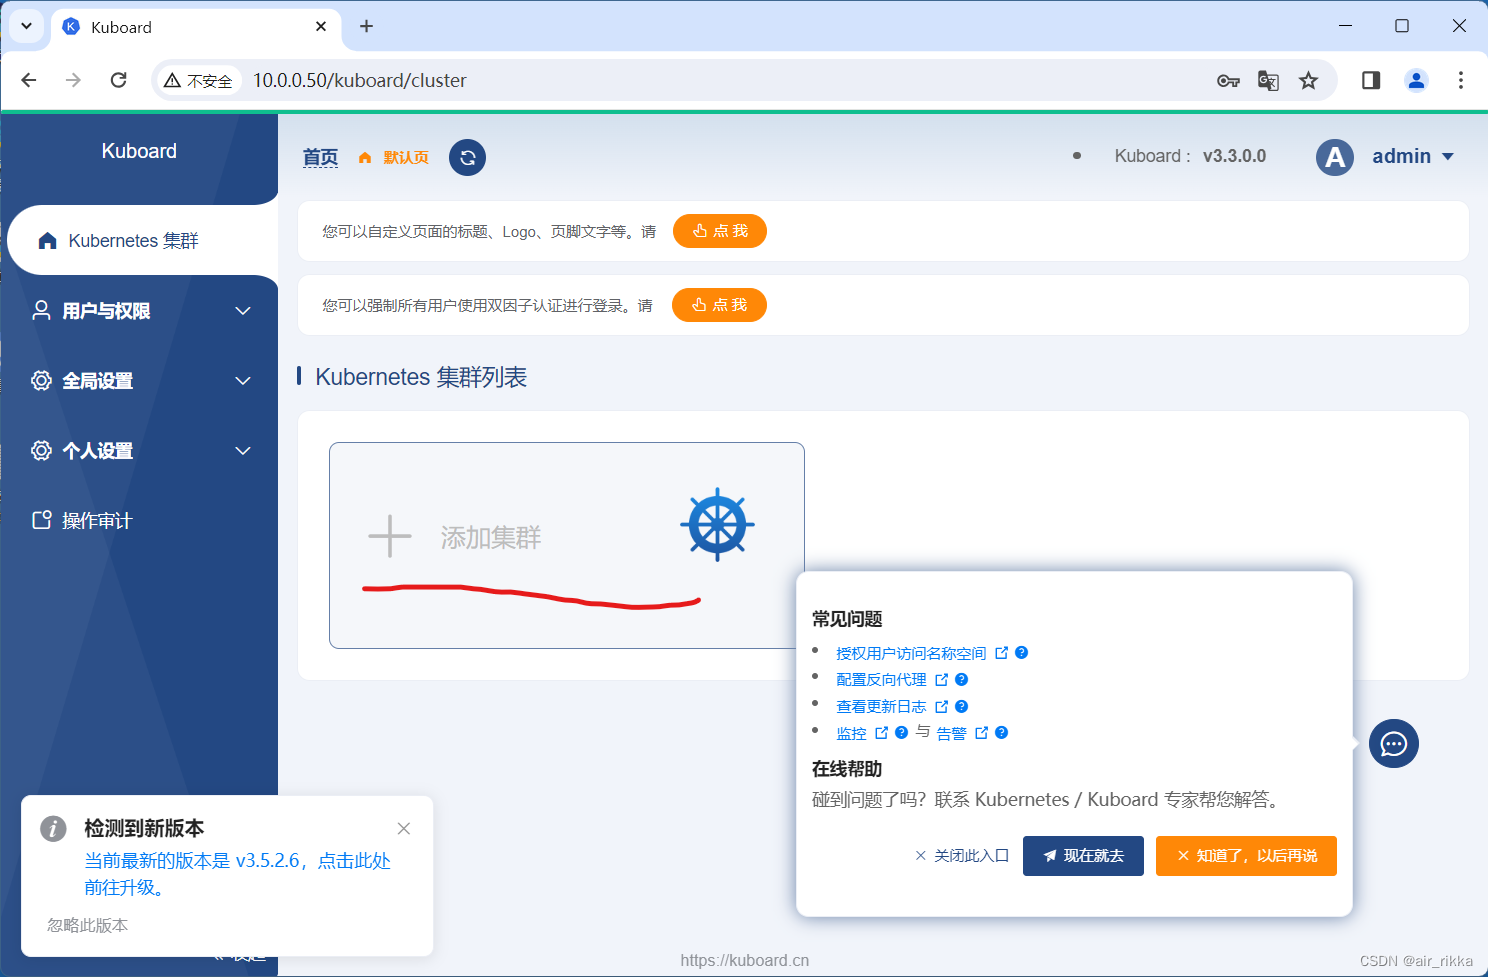Viewport: 1488px width, 977px height.
Task: Open 配置反向代理 link
Action: (881, 680)
